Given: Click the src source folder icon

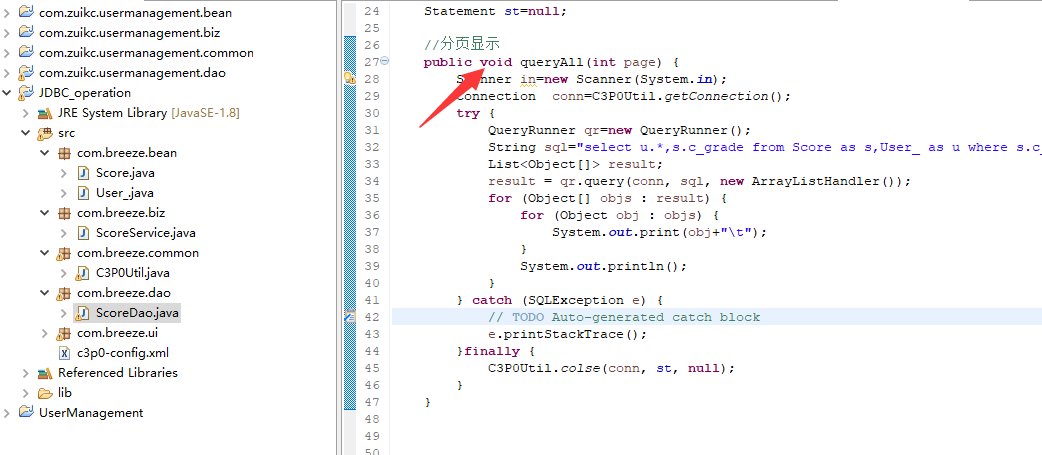Looking at the screenshot, I should coord(45,133).
